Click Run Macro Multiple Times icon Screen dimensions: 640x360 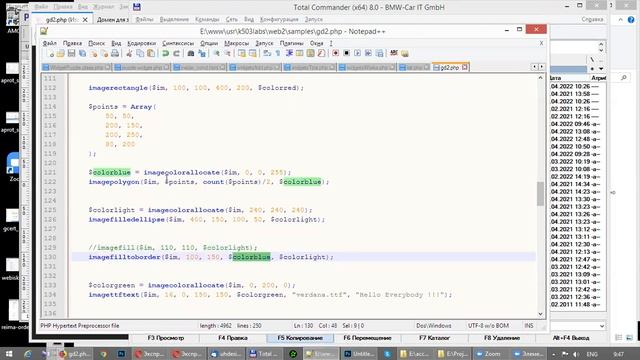pyautogui.click(x=368, y=53)
